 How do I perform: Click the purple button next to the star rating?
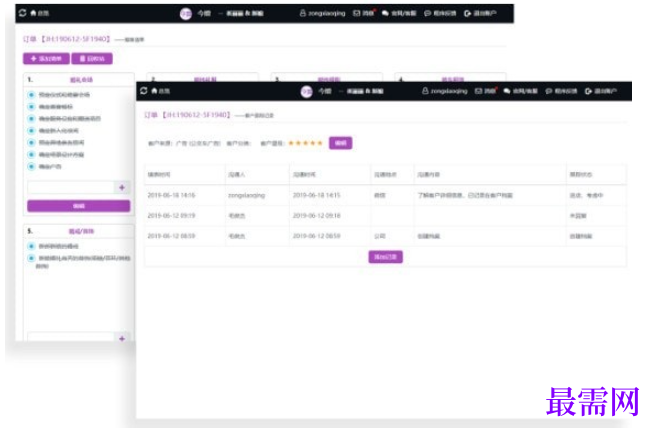[x=341, y=143]
